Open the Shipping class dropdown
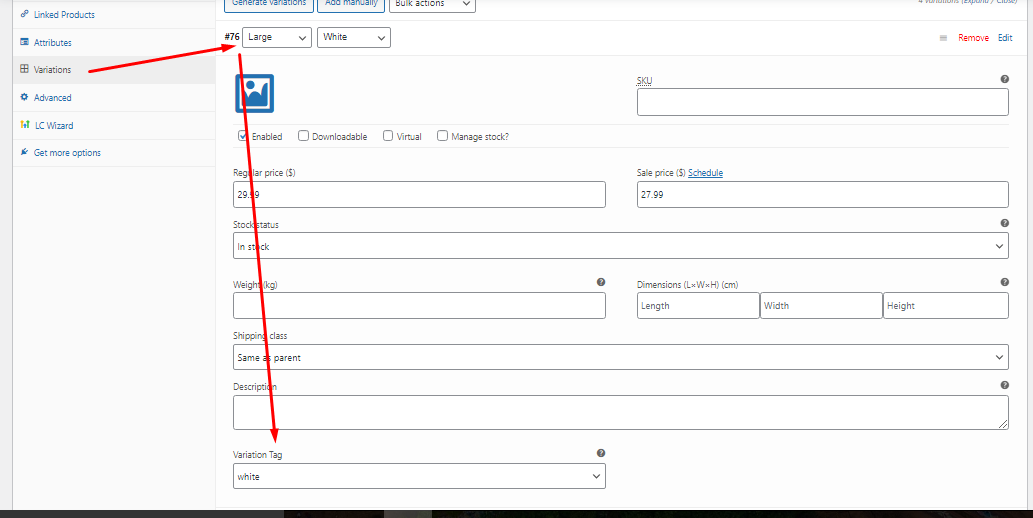 (x=620, y=357)
